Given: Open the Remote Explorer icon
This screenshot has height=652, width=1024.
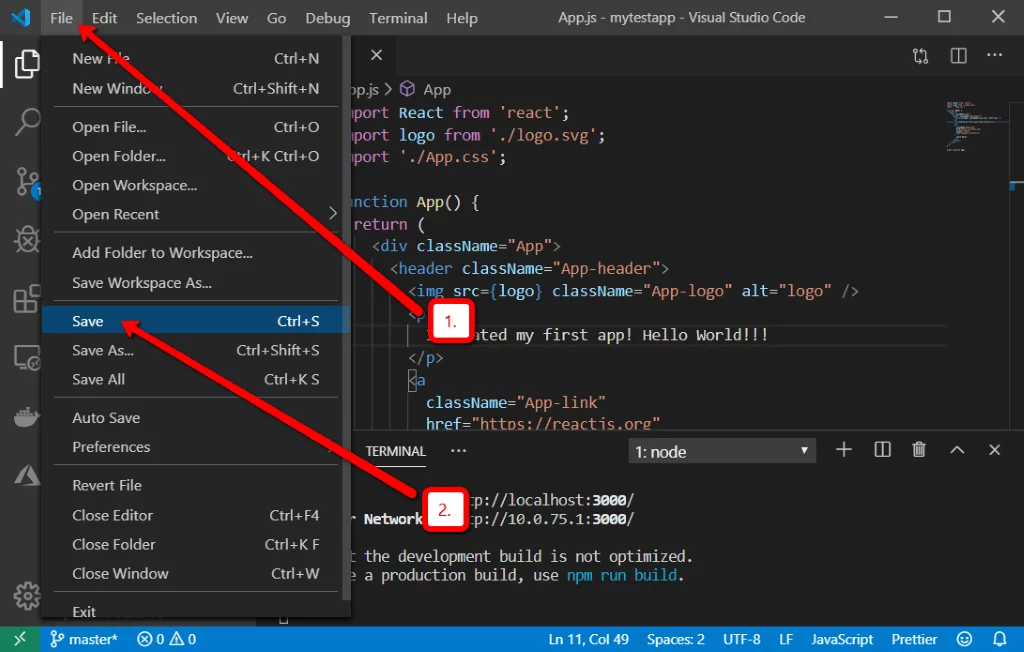Looking at the screenshot, I should point(27,358).
